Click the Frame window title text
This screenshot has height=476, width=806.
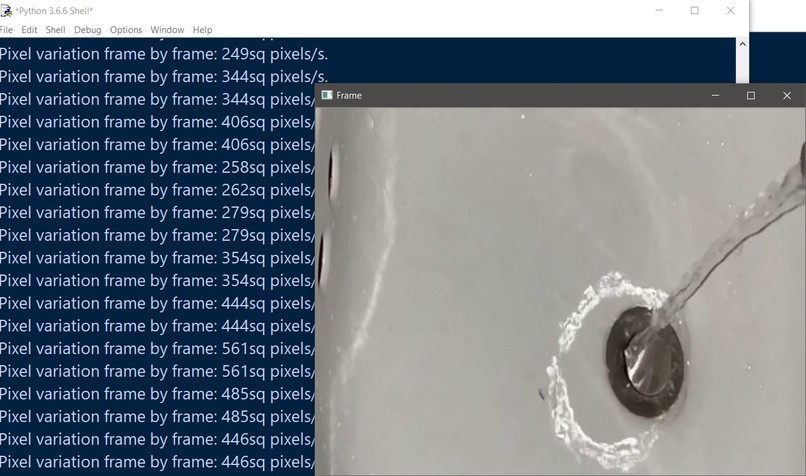349,96
